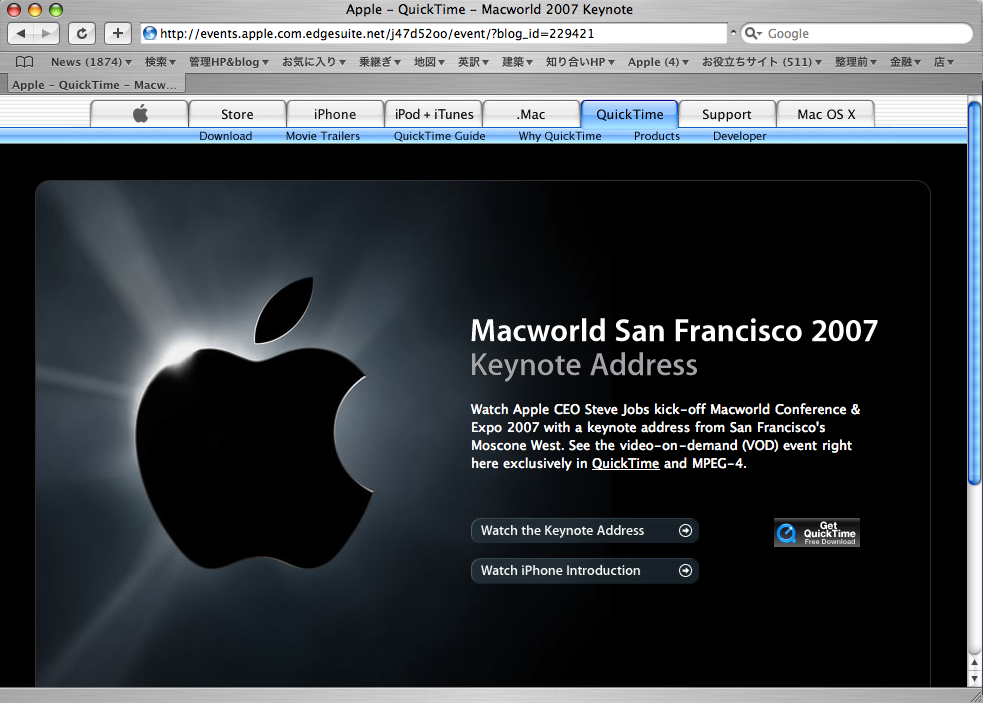Open the 検索 bookmark folder
The width and height of the screenshot is (983, 703).
pos(160,61)
